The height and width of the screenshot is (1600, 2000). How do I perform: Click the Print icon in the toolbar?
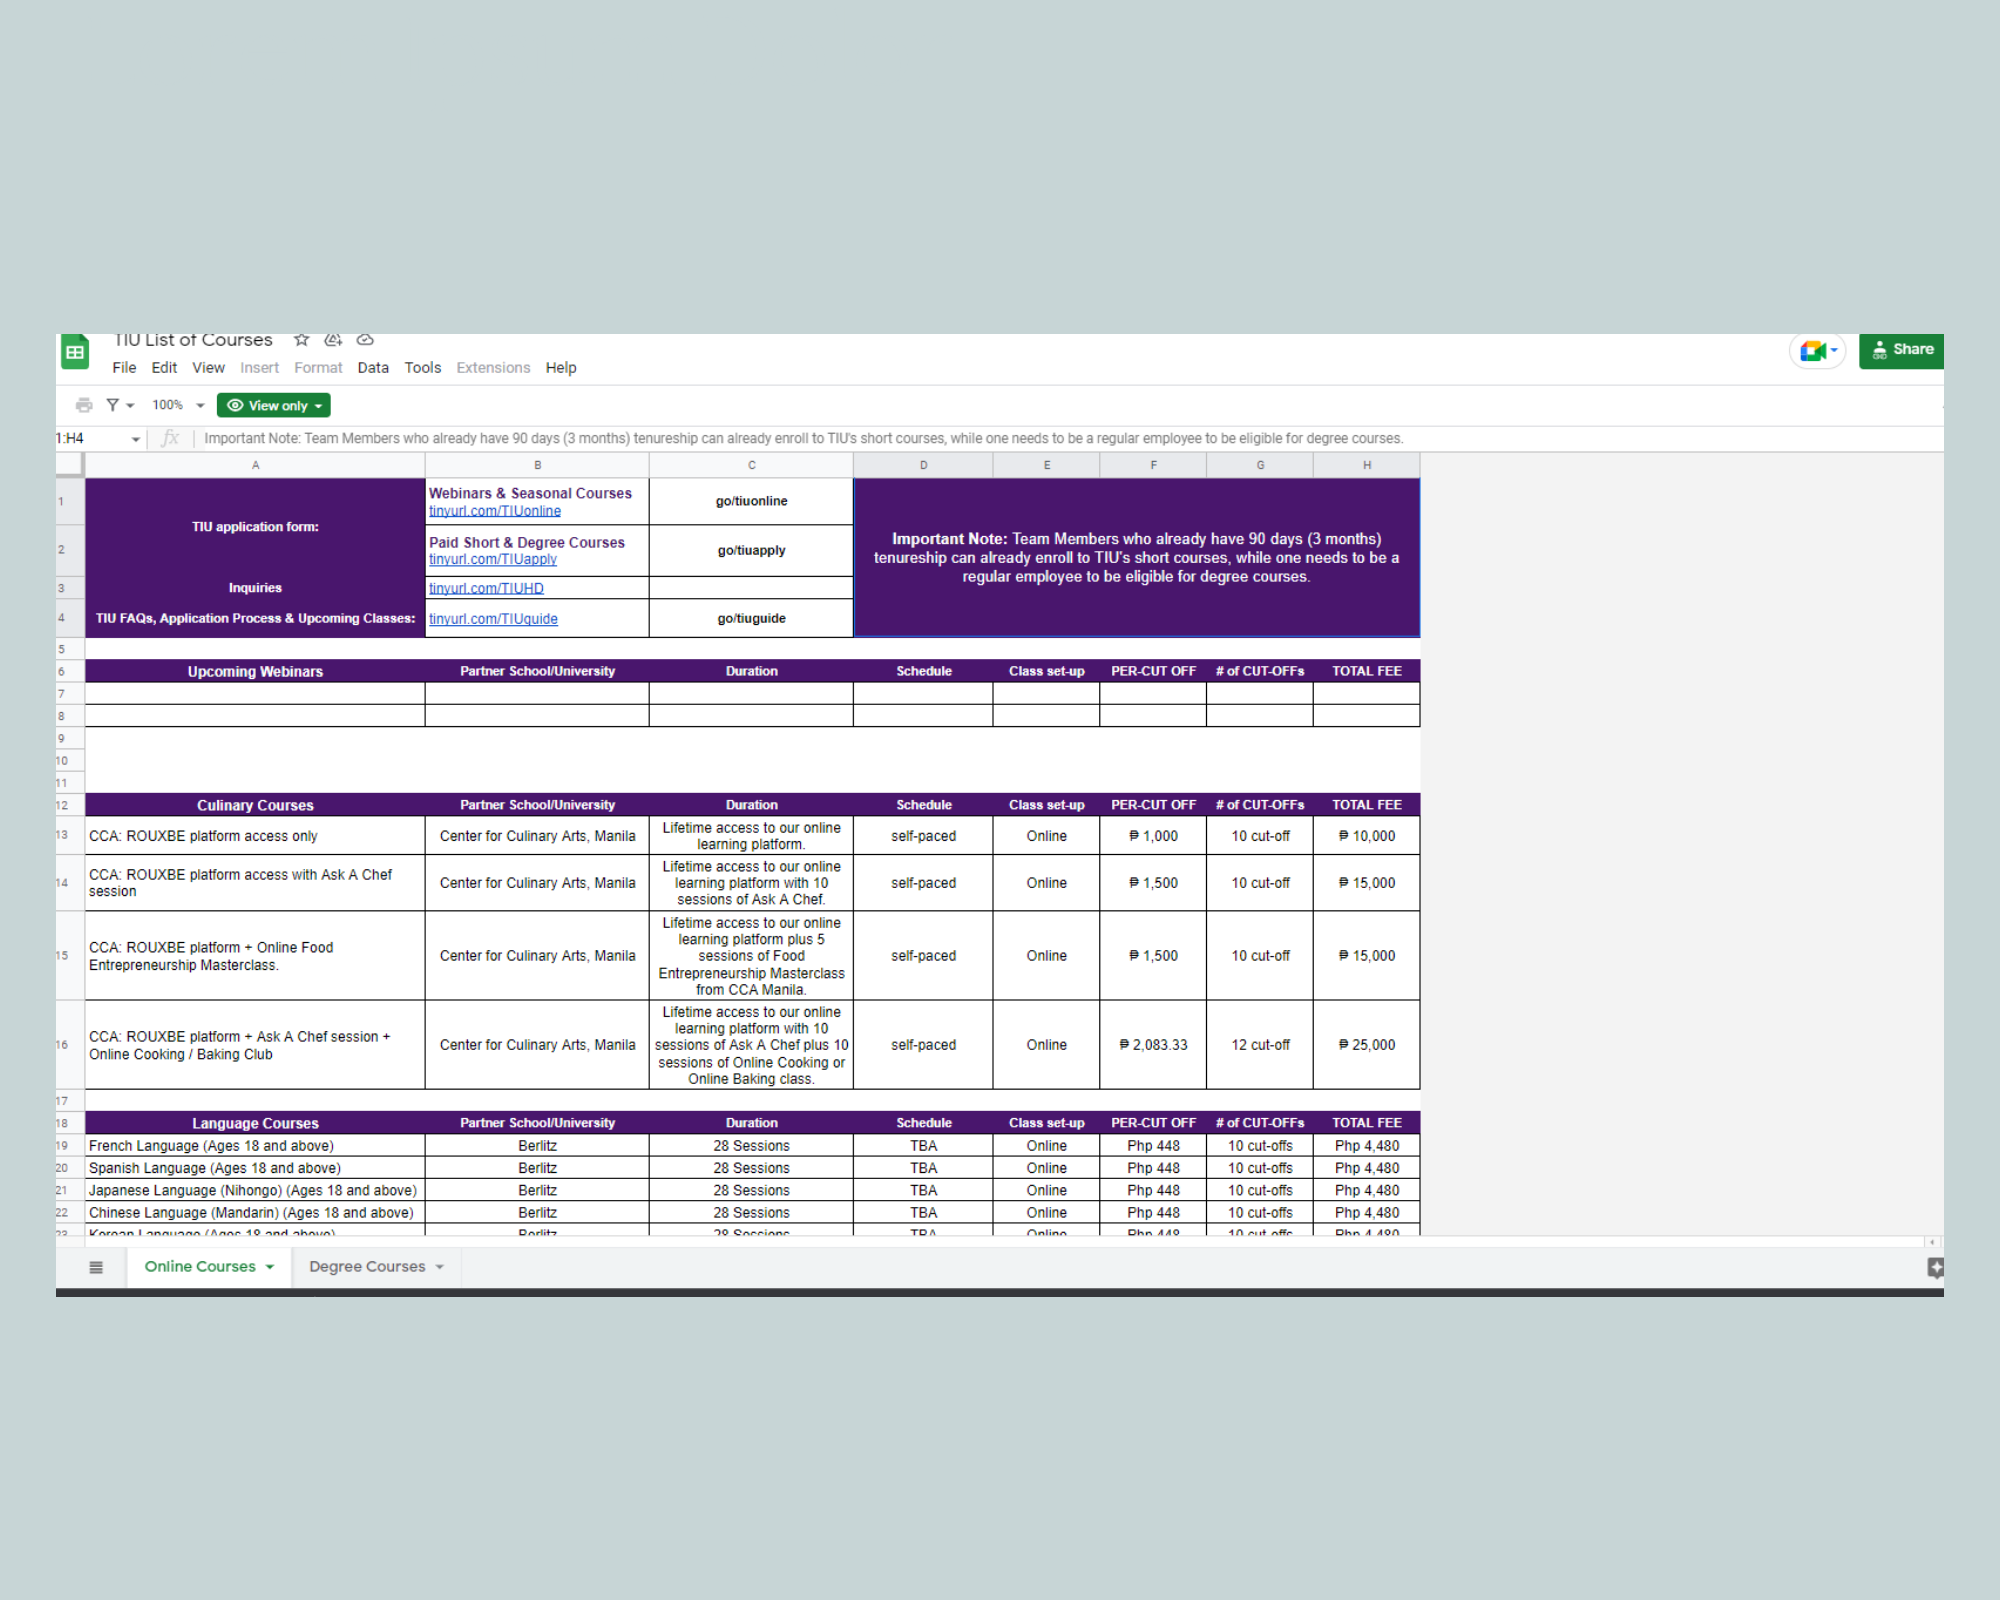84,405
